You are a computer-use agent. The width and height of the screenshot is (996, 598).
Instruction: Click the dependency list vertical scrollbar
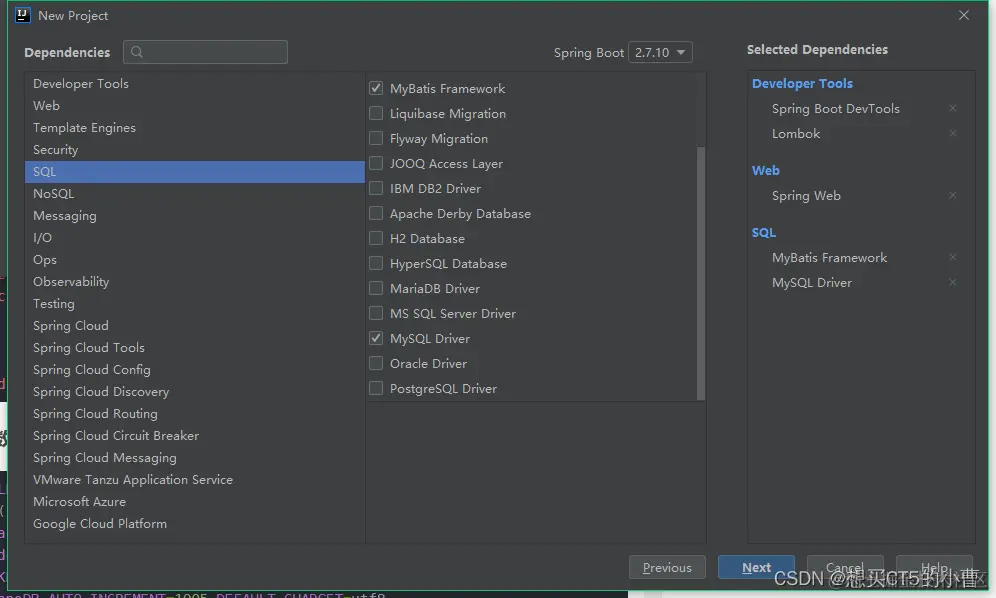pyautogui.click(x=701, y=273)
